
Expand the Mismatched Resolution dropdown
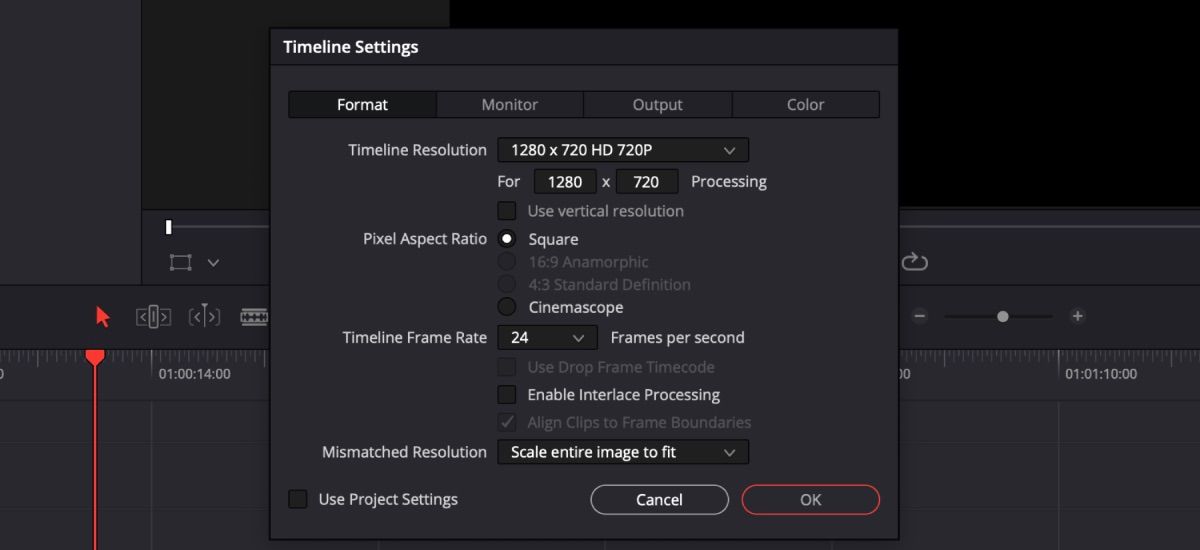(622, 452)
